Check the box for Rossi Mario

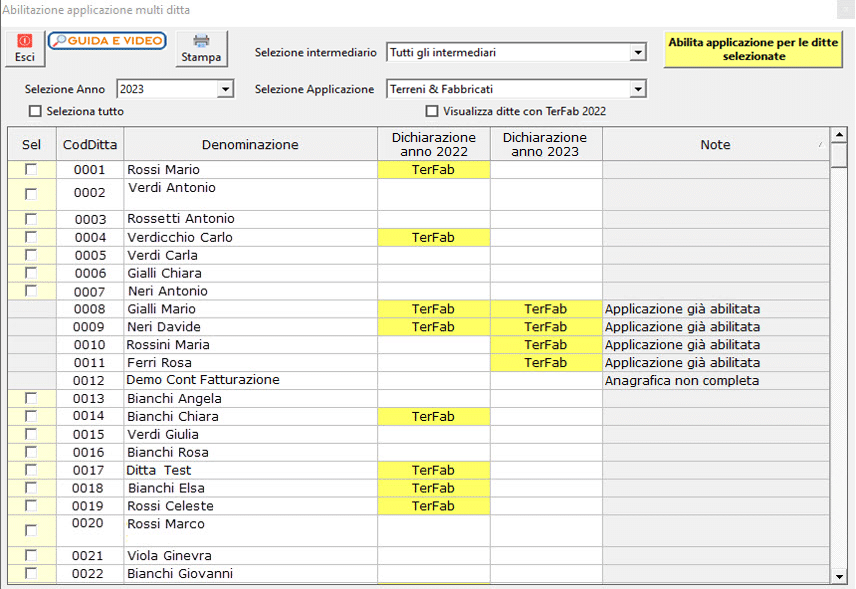click(x=31, y=170)
